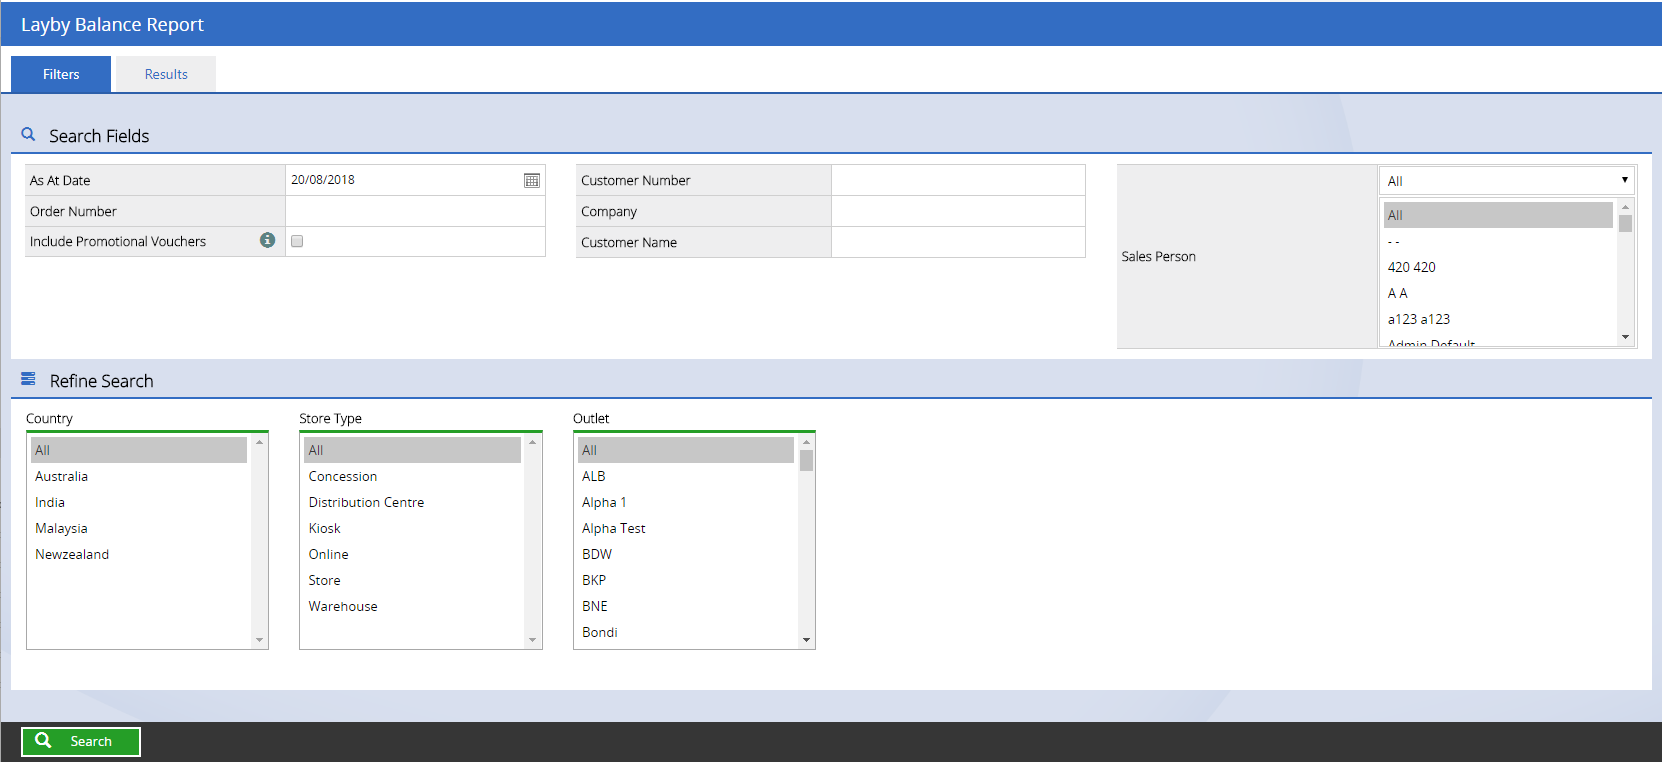
Task: Open the Sales Person dropdown
Action: tap(1507, 181)
